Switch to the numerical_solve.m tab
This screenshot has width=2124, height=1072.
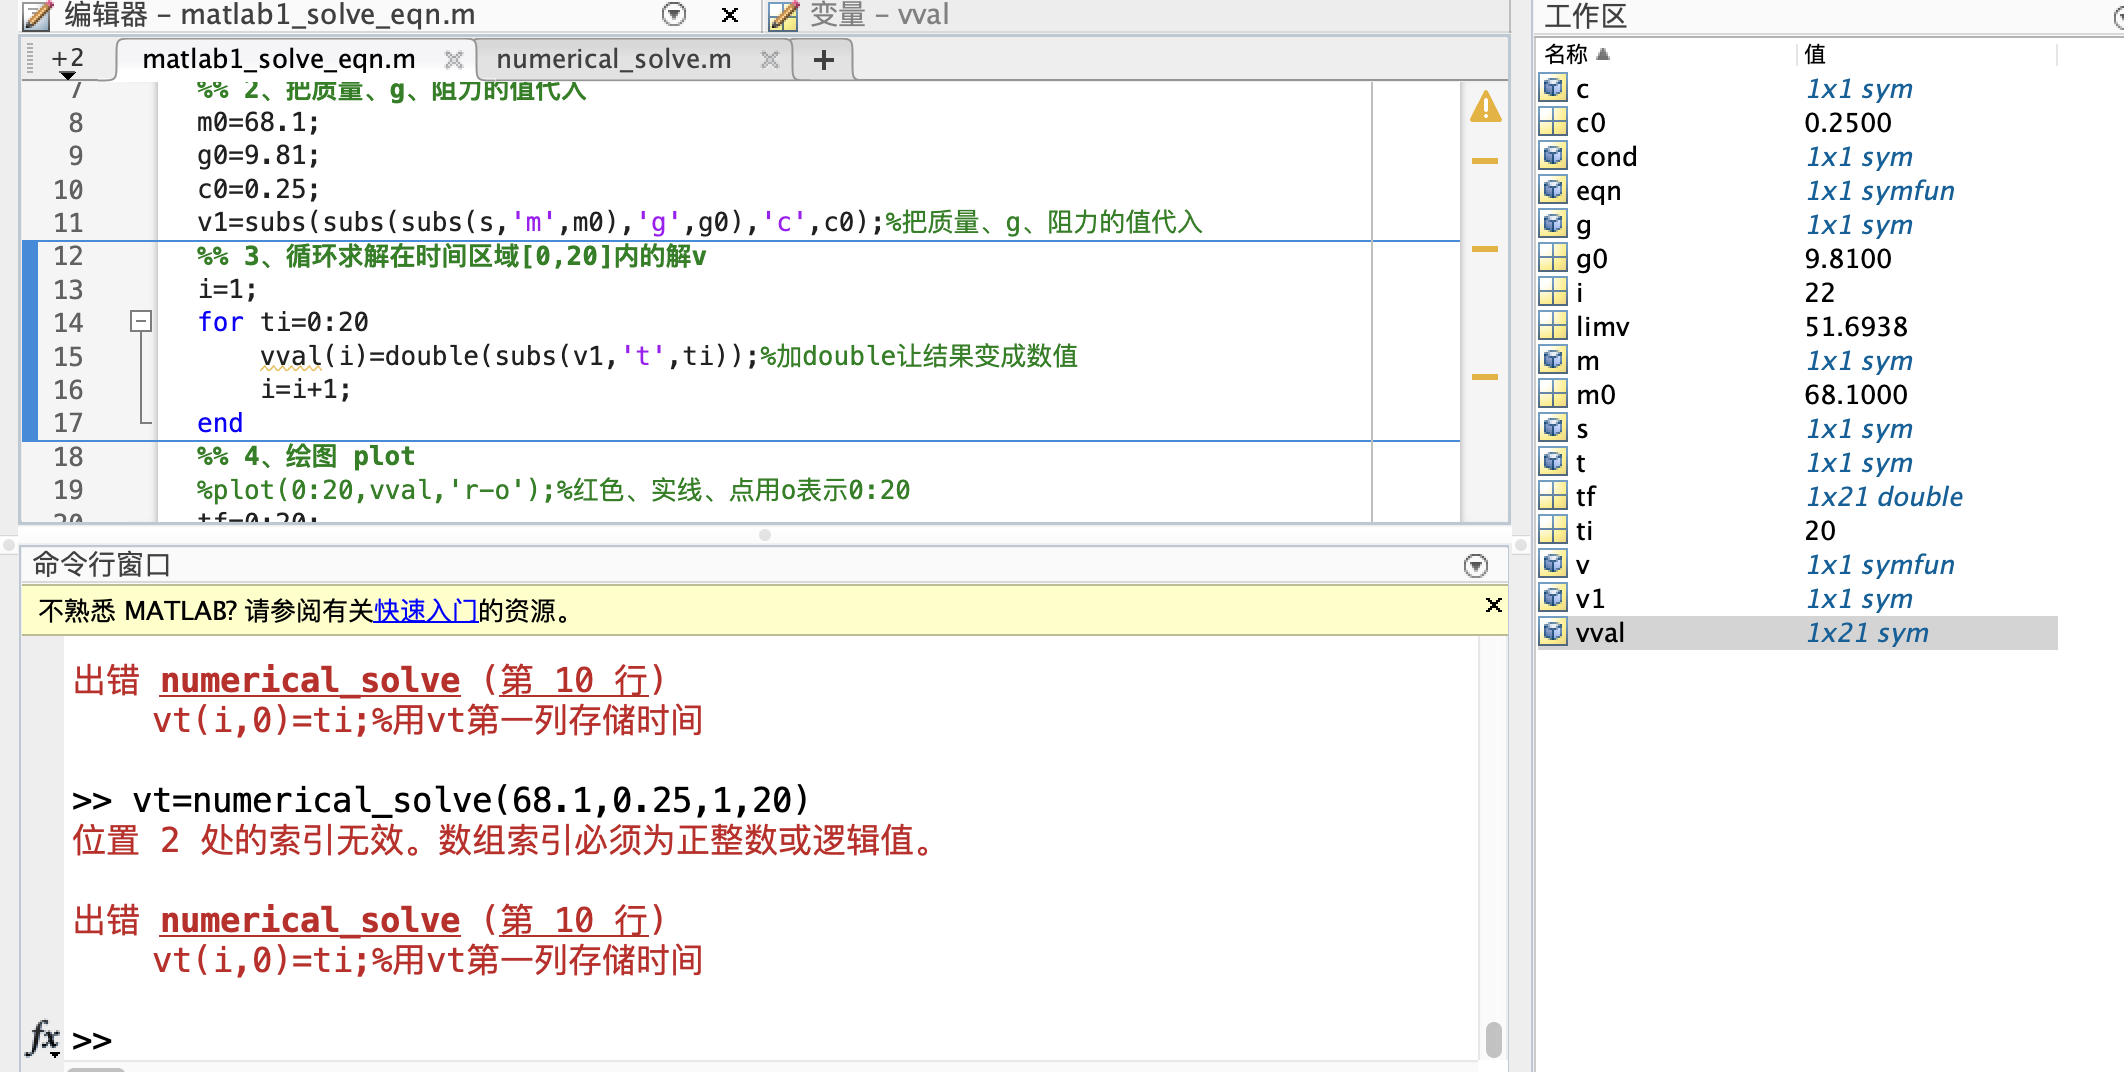click(613, 60)
